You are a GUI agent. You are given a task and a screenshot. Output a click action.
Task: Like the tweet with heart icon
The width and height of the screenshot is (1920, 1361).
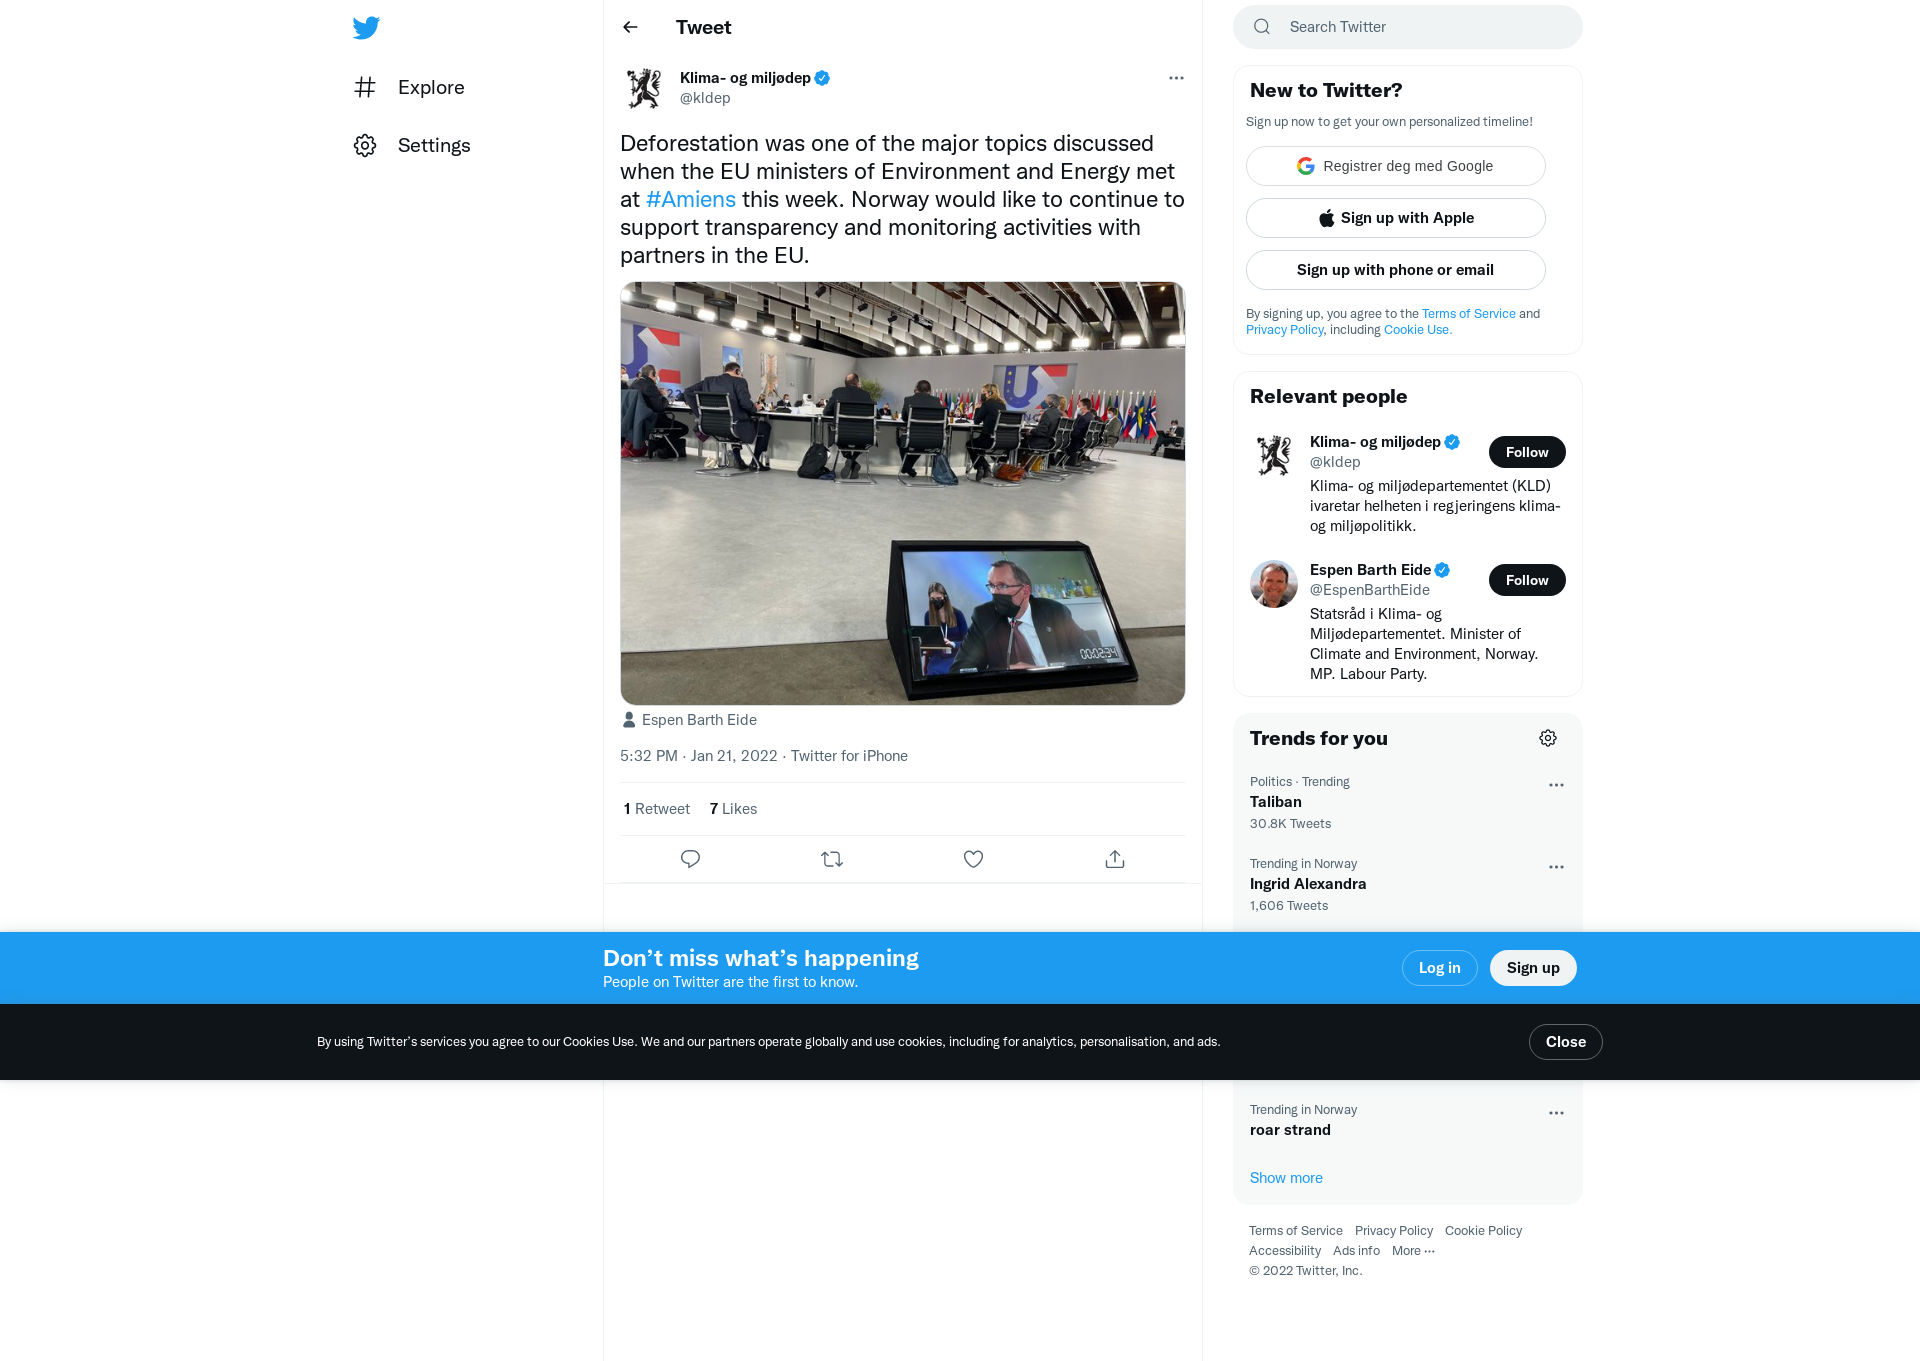tap(973, 859)
